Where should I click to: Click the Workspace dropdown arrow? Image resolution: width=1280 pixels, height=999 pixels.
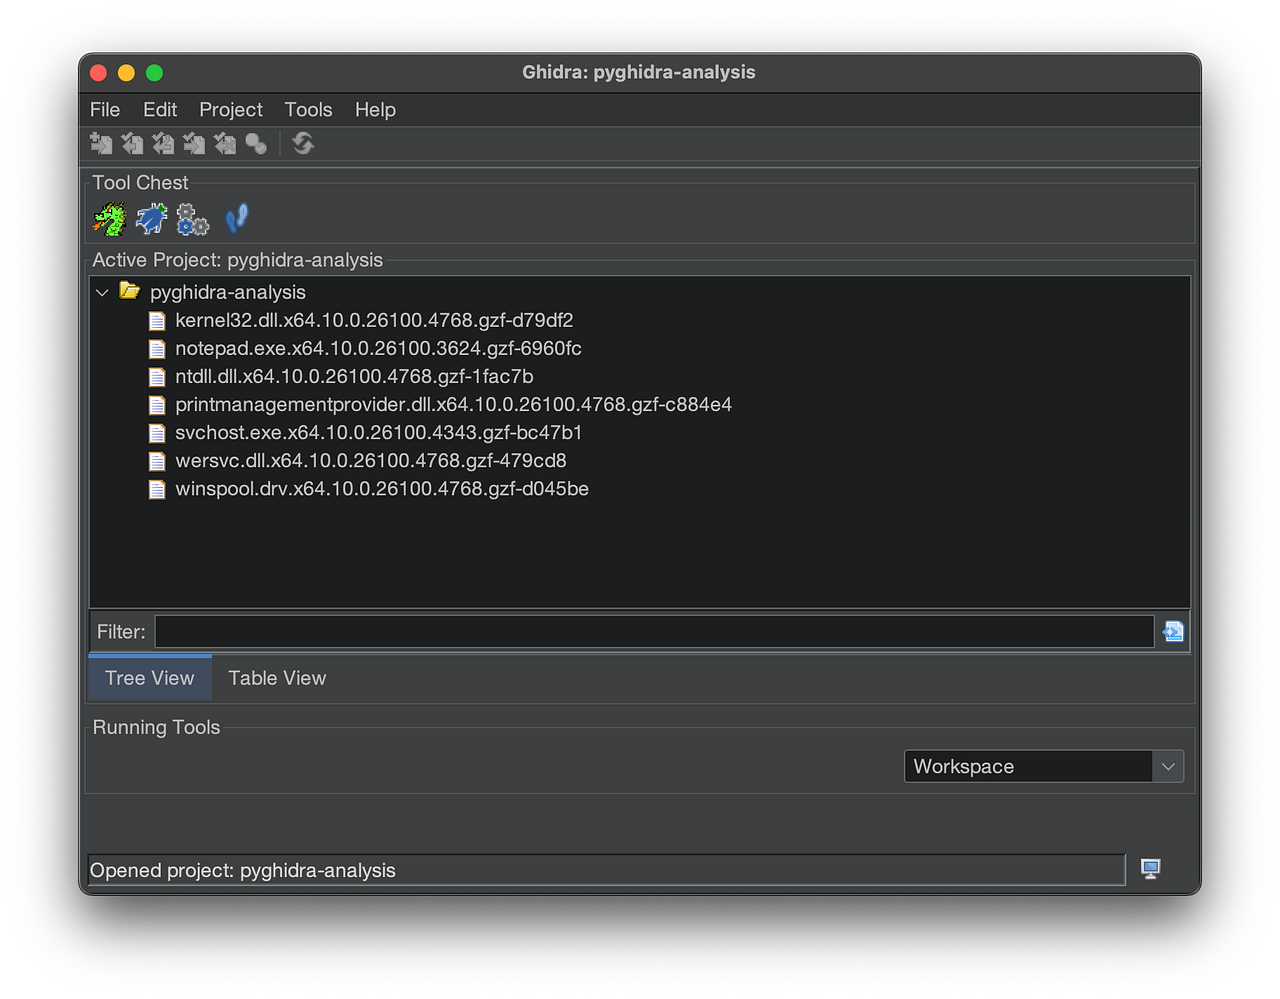1168,767
